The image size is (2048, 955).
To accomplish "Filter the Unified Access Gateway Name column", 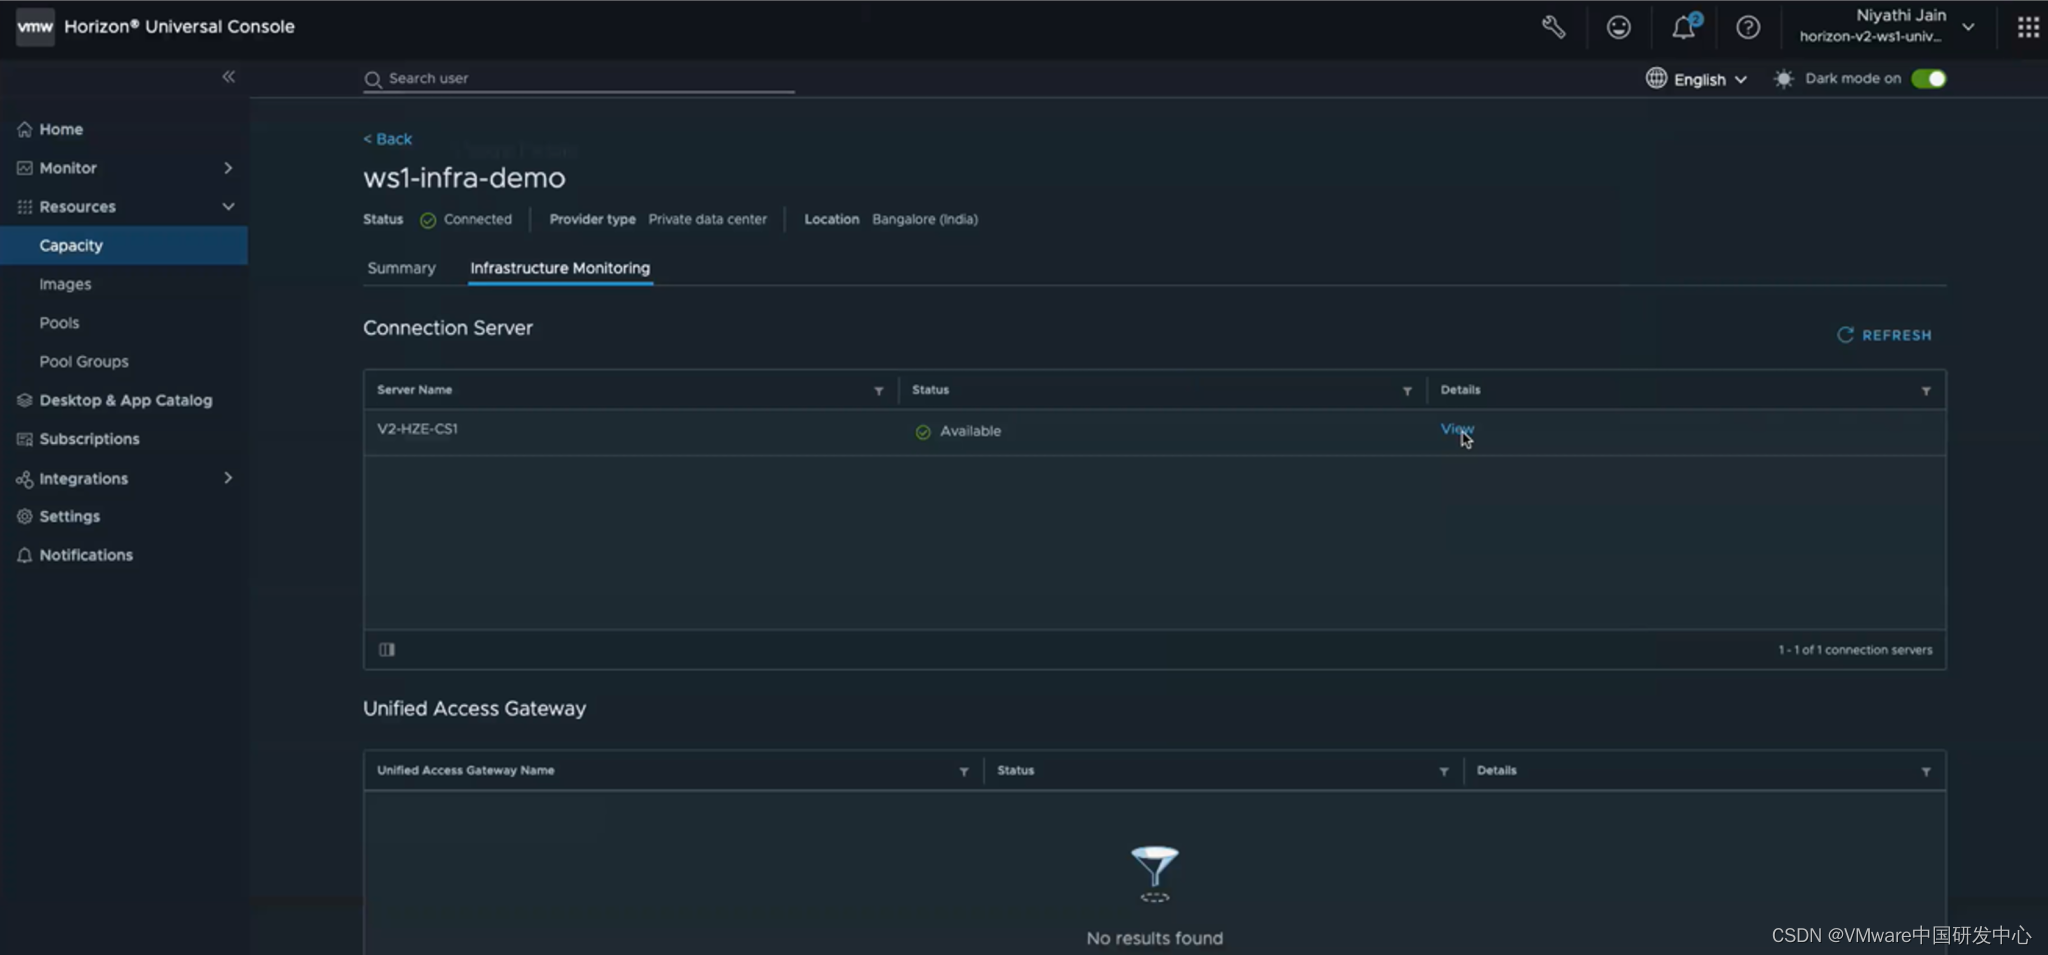I will (964, 772).
